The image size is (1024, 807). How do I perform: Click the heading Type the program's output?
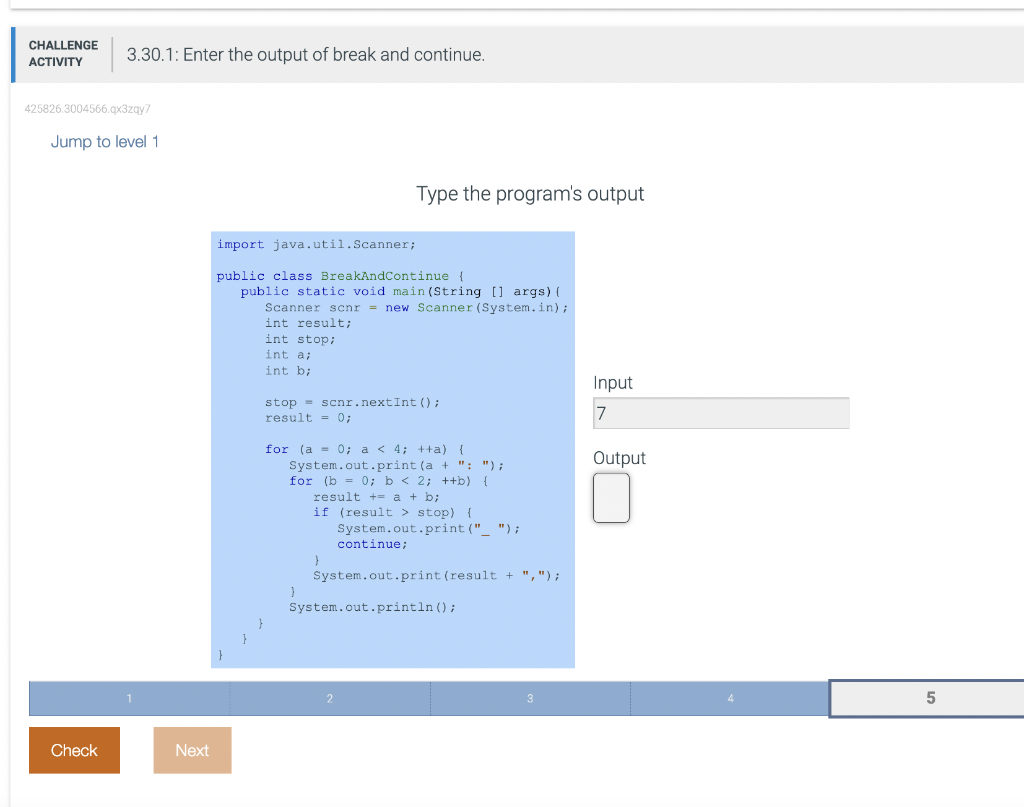pos(530,194)
